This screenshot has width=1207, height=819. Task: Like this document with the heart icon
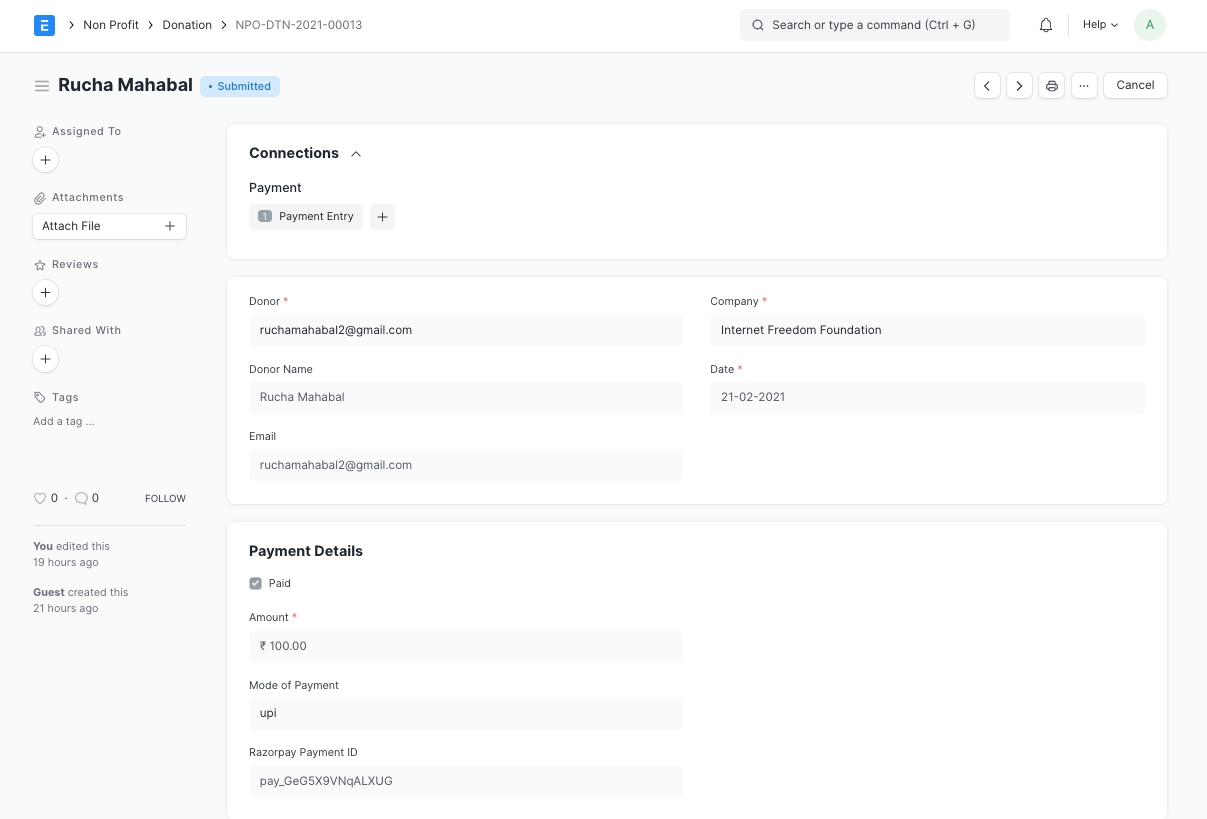[40, 498]
